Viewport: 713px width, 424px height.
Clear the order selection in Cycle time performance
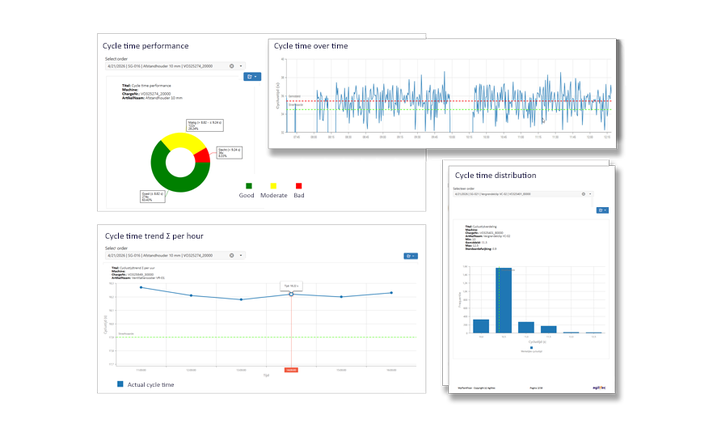click(231, 66)
